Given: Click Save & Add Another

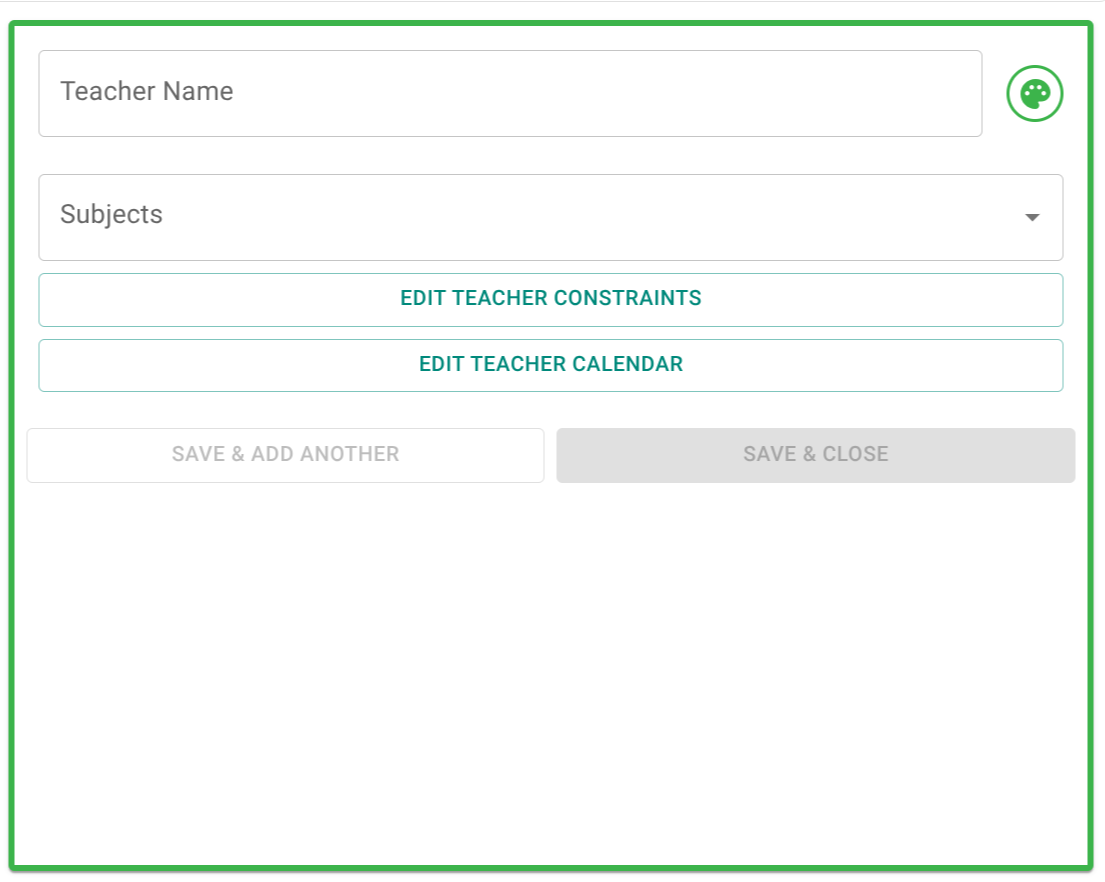Looking at the screenshot, I should 285,455.
